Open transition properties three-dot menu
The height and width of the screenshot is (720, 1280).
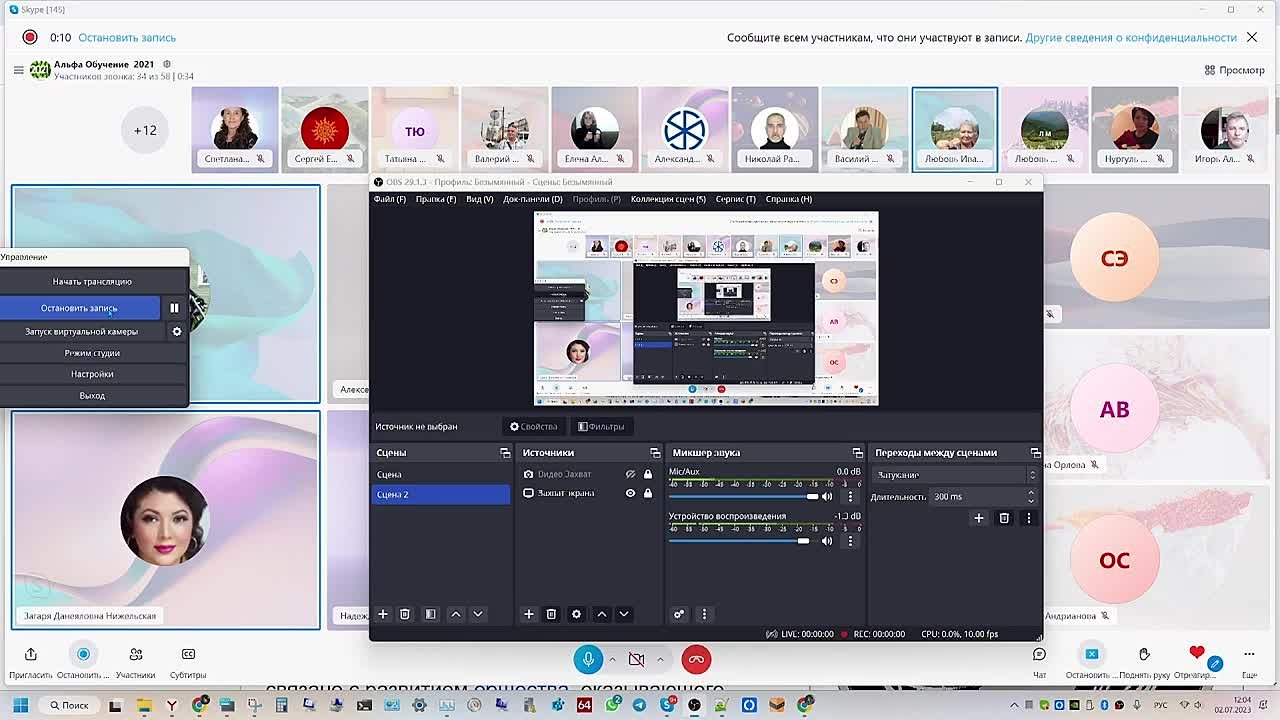click(x=1028, y=518)
